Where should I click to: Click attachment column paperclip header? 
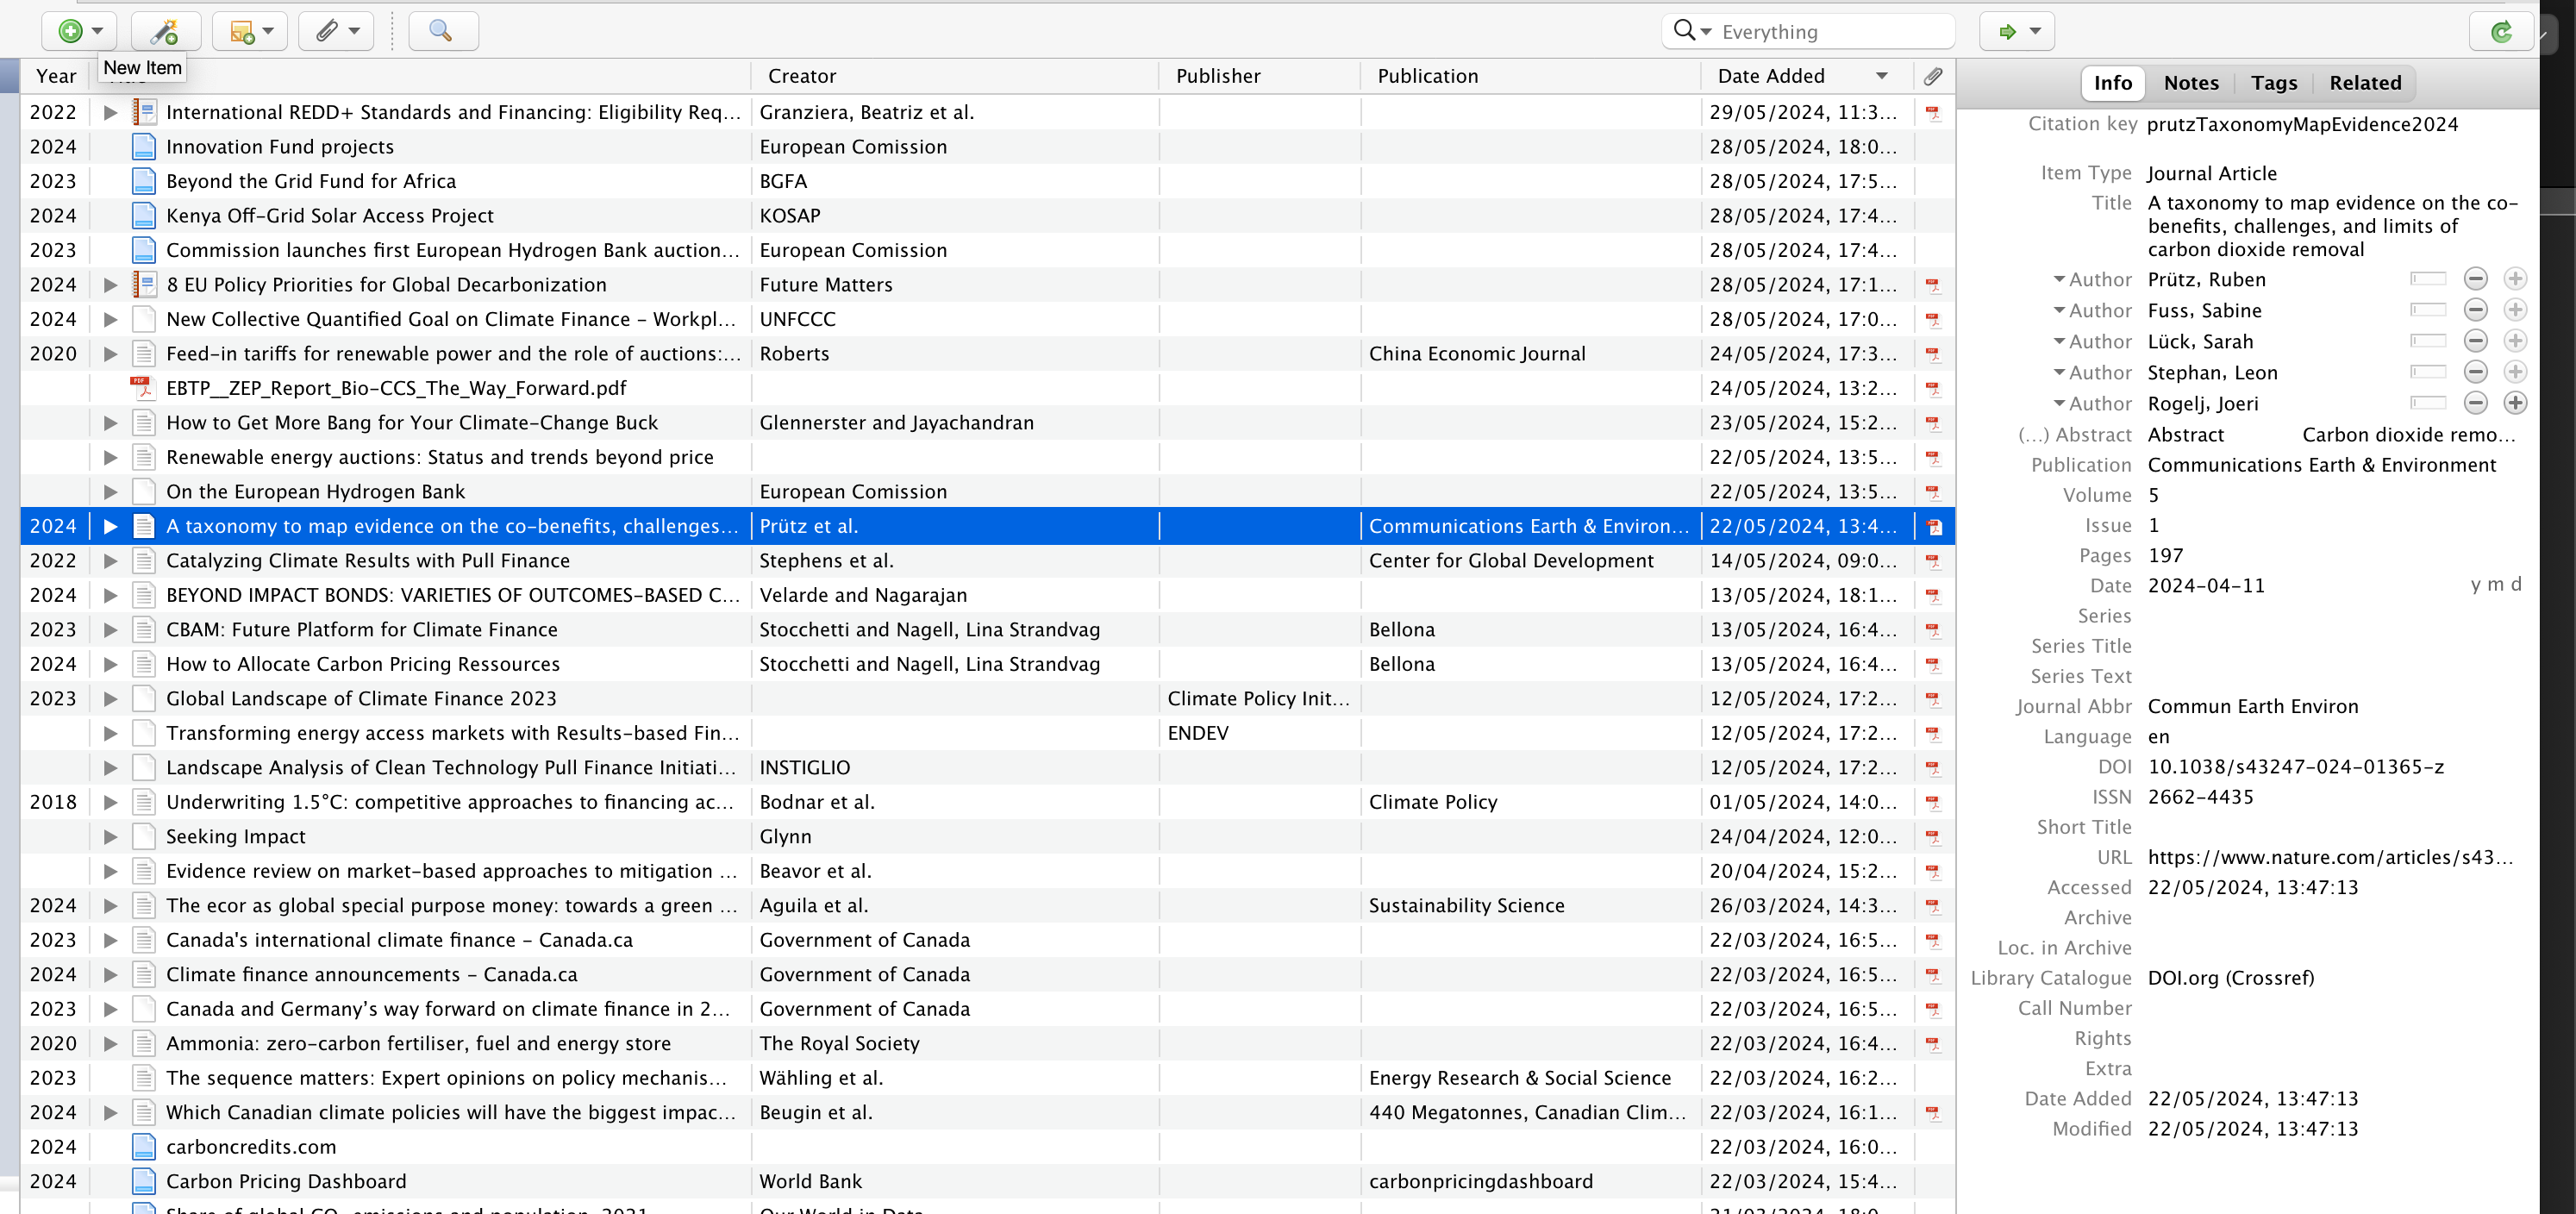(x=1933, y=76)
